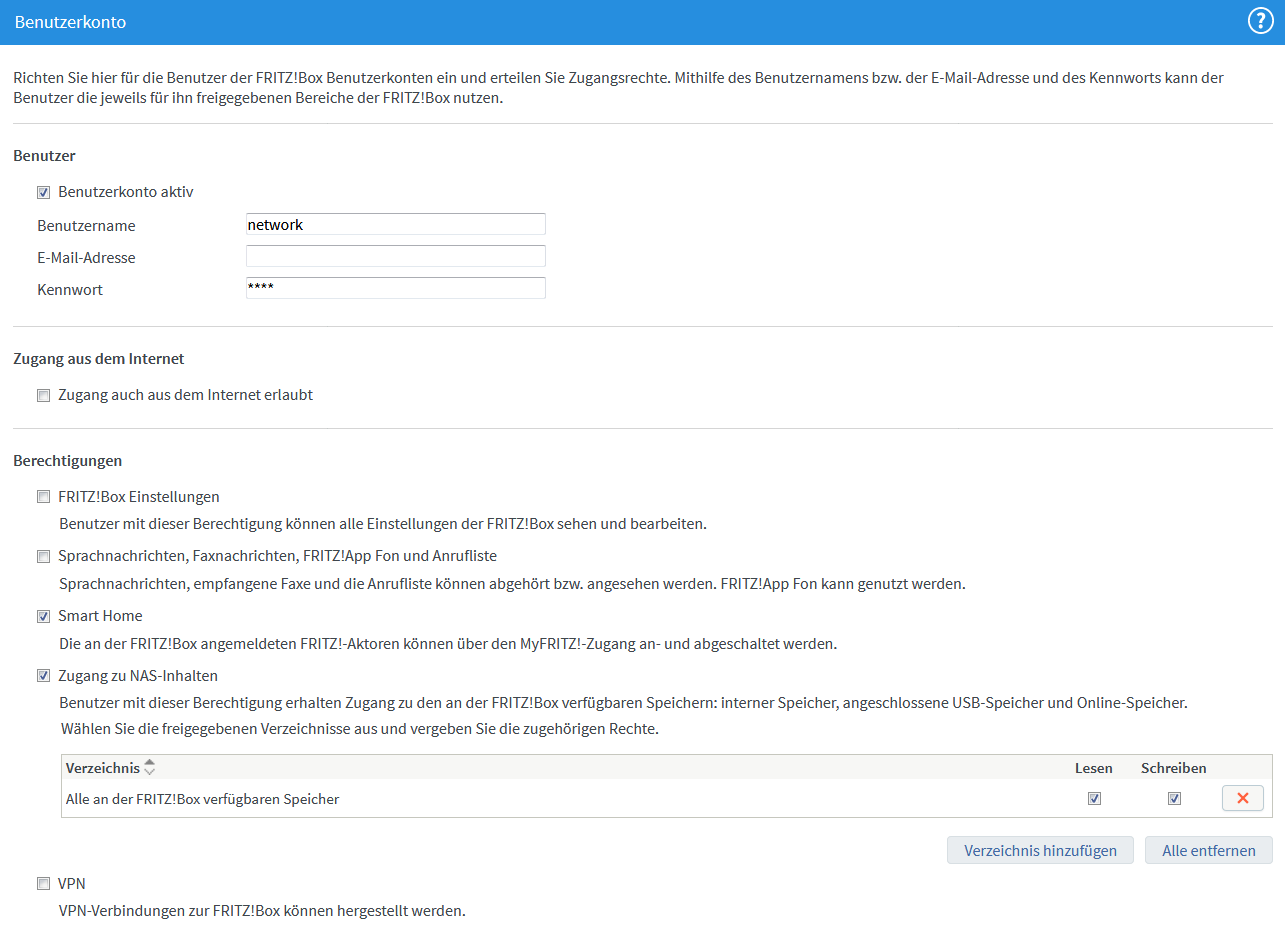This screenshot has width=1285, height=925.
Task: Click the Berechtigungen section heading
Action: pyautogui.click(x=68, y=461)
